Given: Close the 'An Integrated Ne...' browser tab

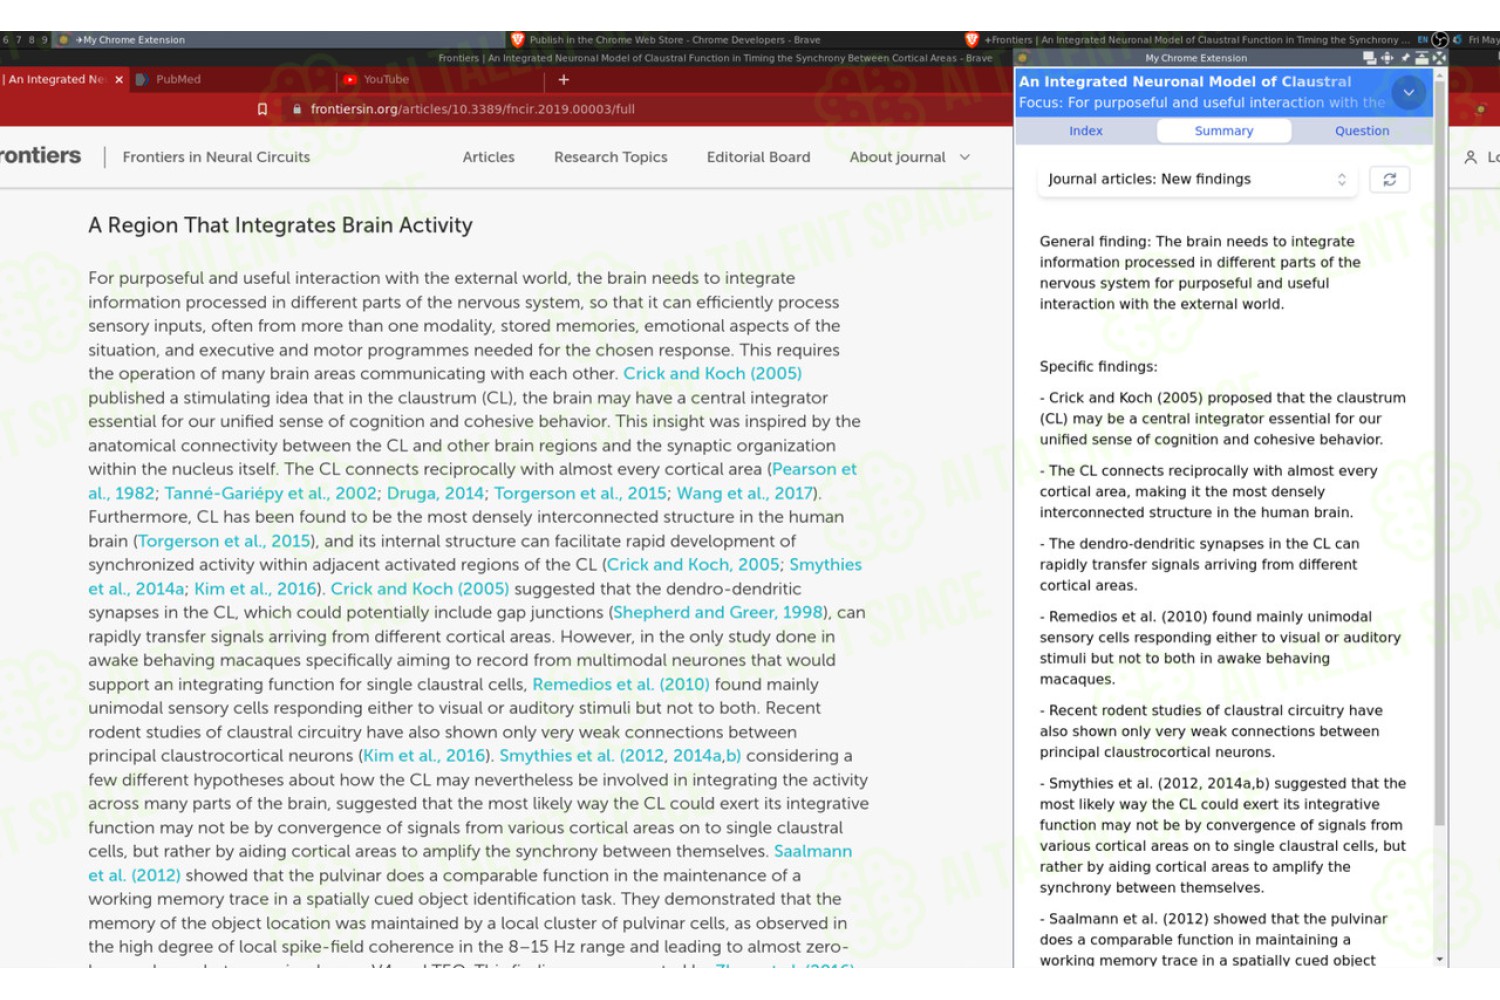Looking at the screenshot, I should [x=119, y=80].
